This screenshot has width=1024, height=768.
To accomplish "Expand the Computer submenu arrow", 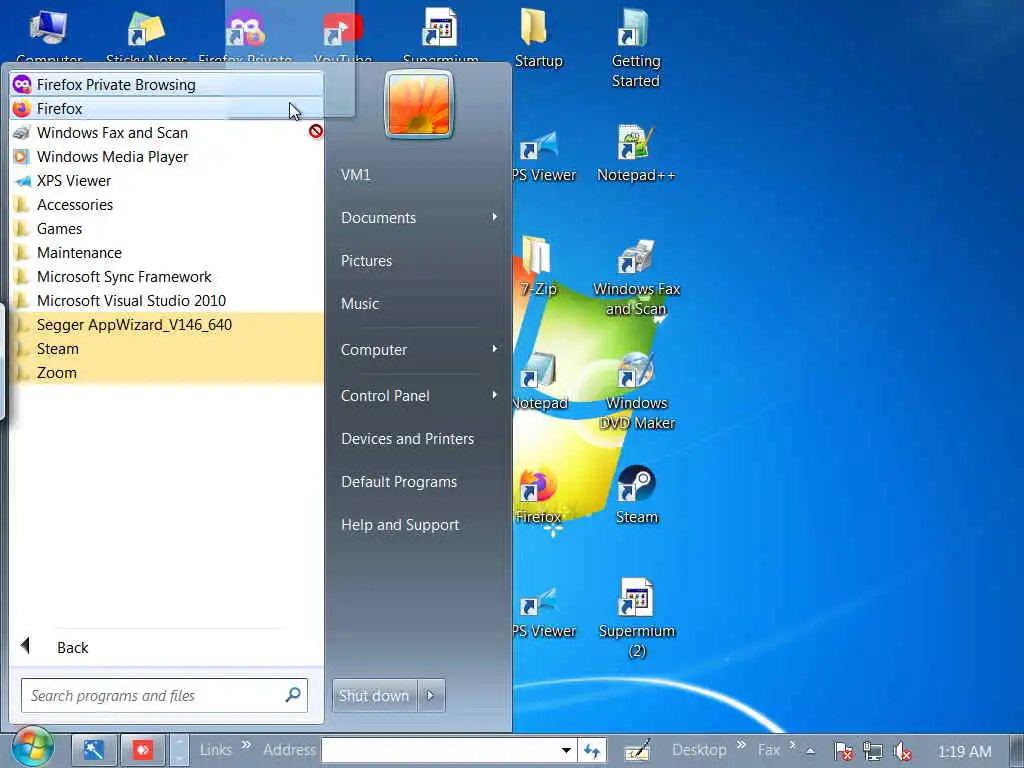I will (494, 349).
